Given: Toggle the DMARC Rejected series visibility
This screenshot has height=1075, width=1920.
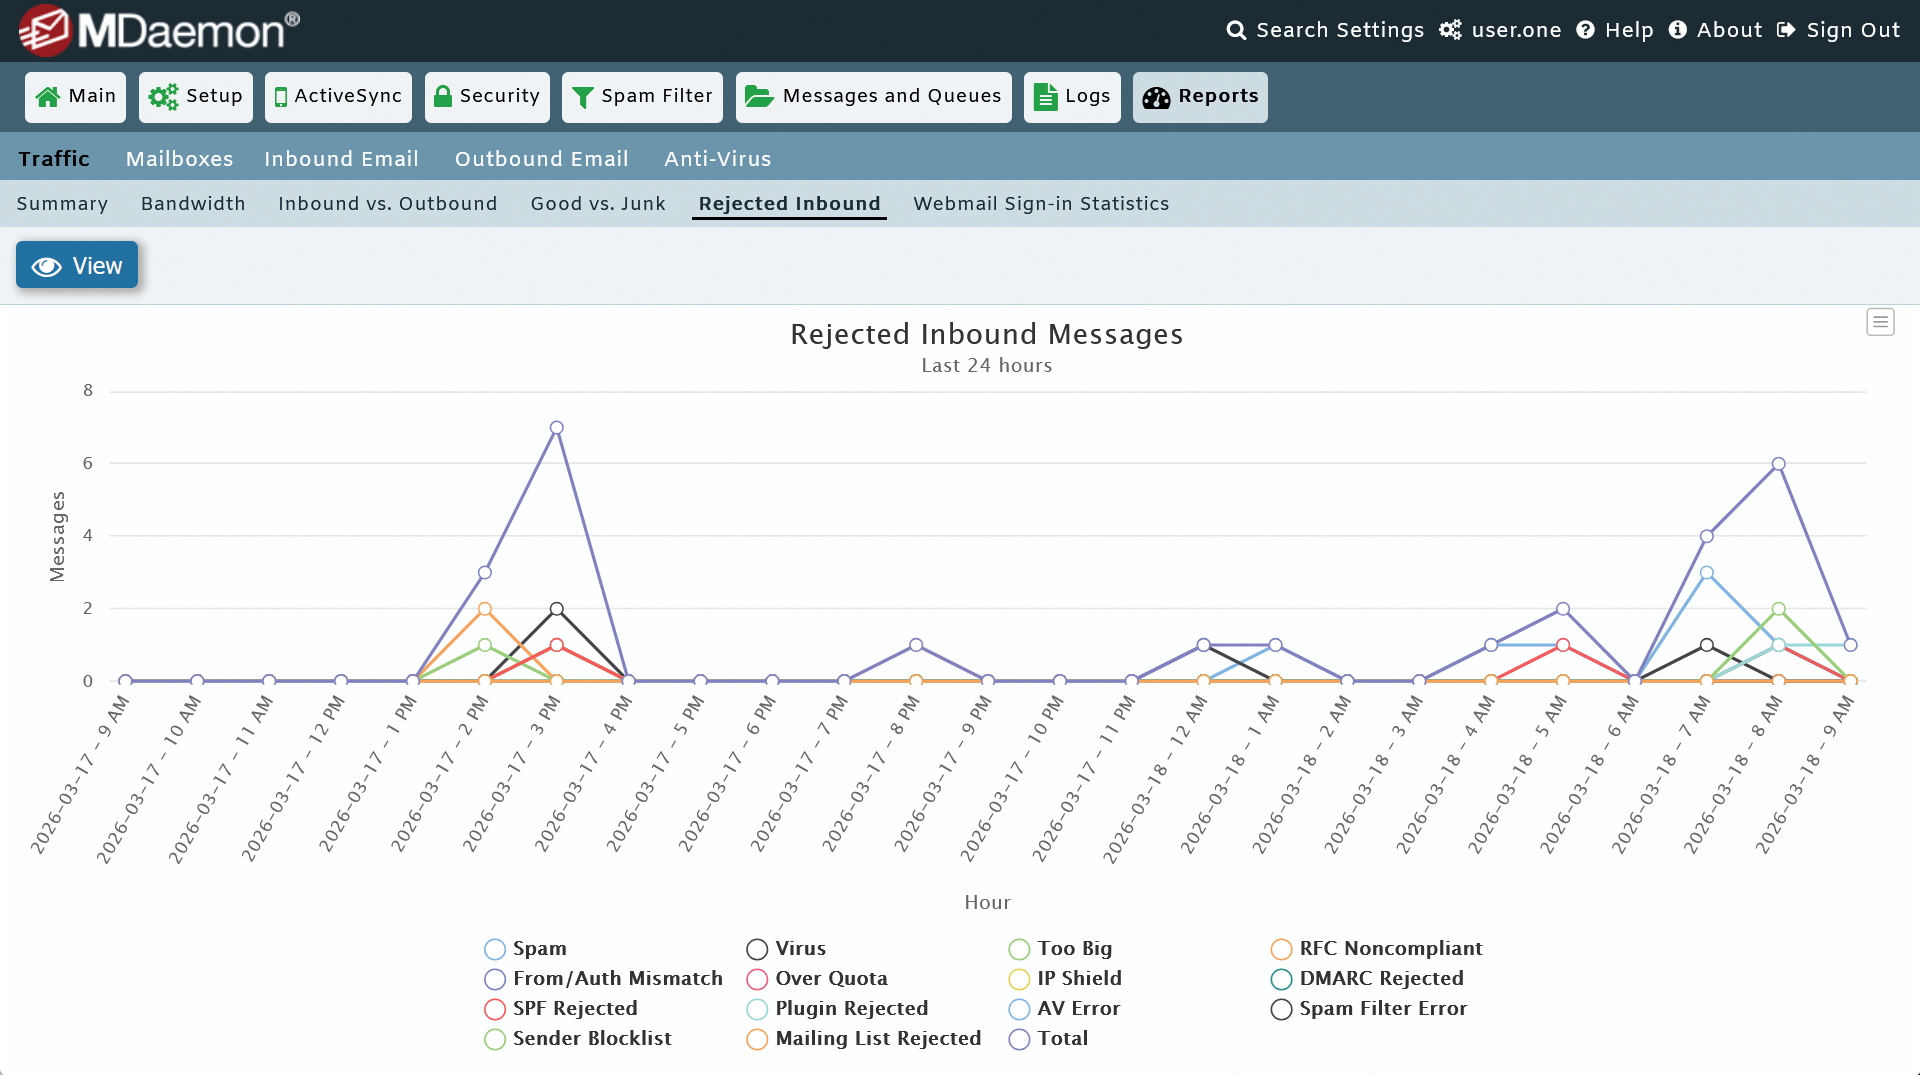Looking at the screenshot, I should coord(1281,979).
